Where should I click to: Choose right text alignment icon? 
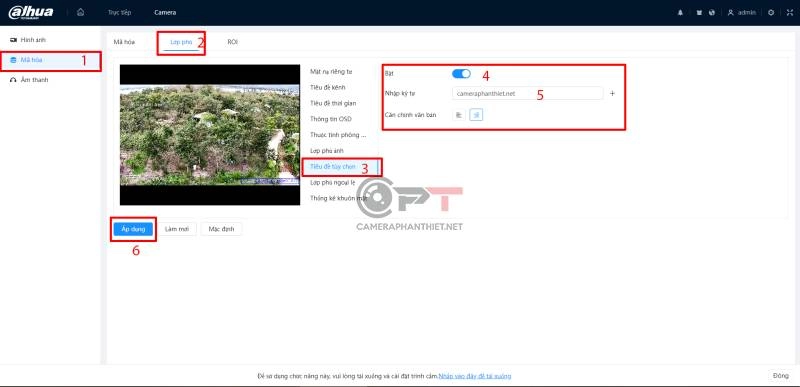[x=476, y=115]
